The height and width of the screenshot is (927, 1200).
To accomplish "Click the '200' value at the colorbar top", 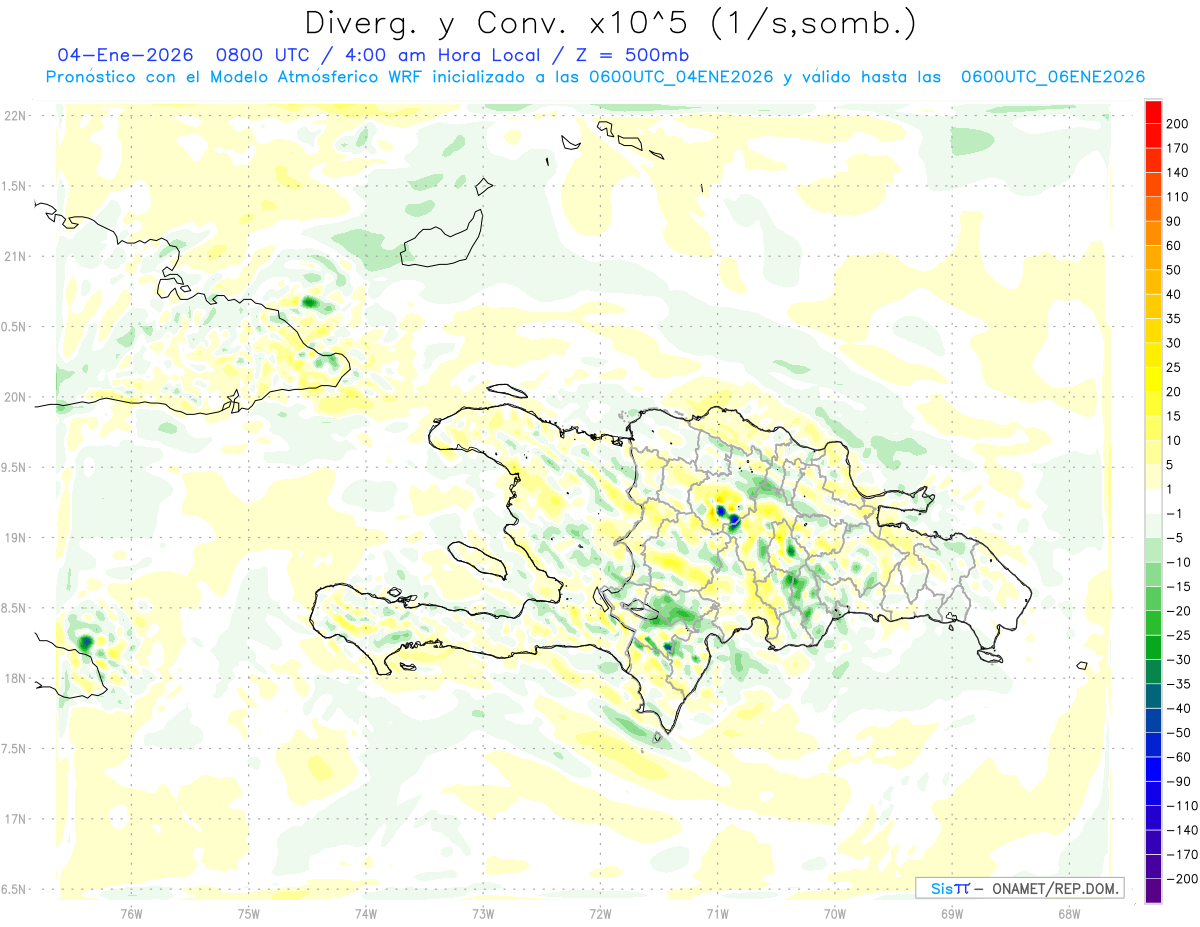I will [x=1178, y=125].
